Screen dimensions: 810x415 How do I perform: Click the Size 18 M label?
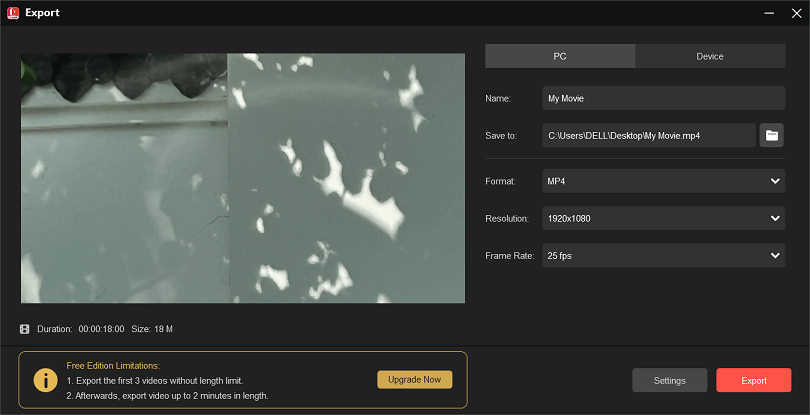[x=152, y=329]
